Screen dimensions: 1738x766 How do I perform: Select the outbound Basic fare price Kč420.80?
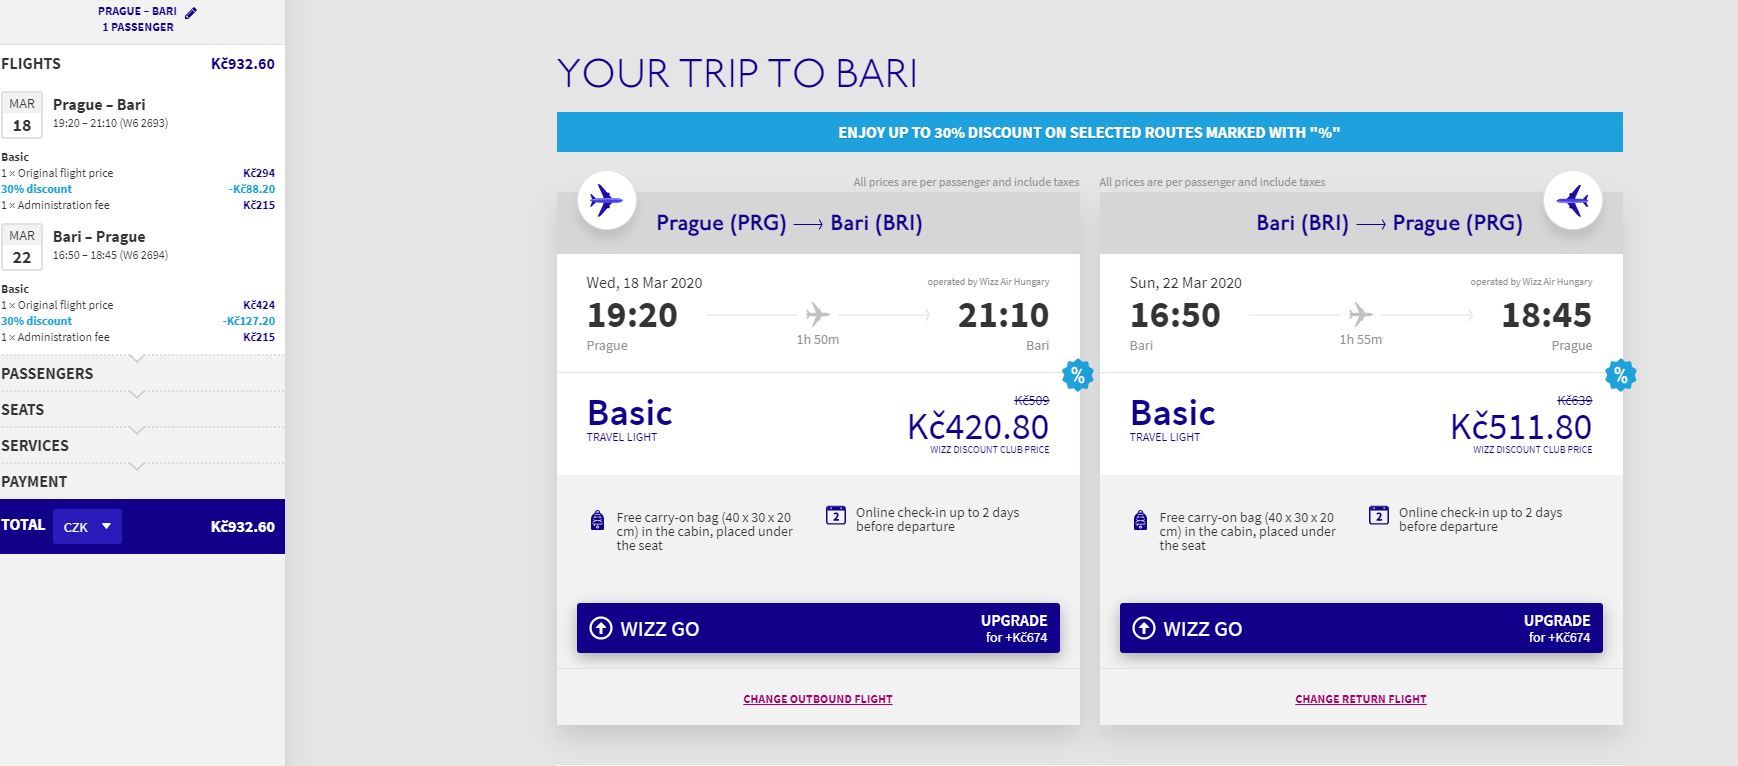[978, 427]
